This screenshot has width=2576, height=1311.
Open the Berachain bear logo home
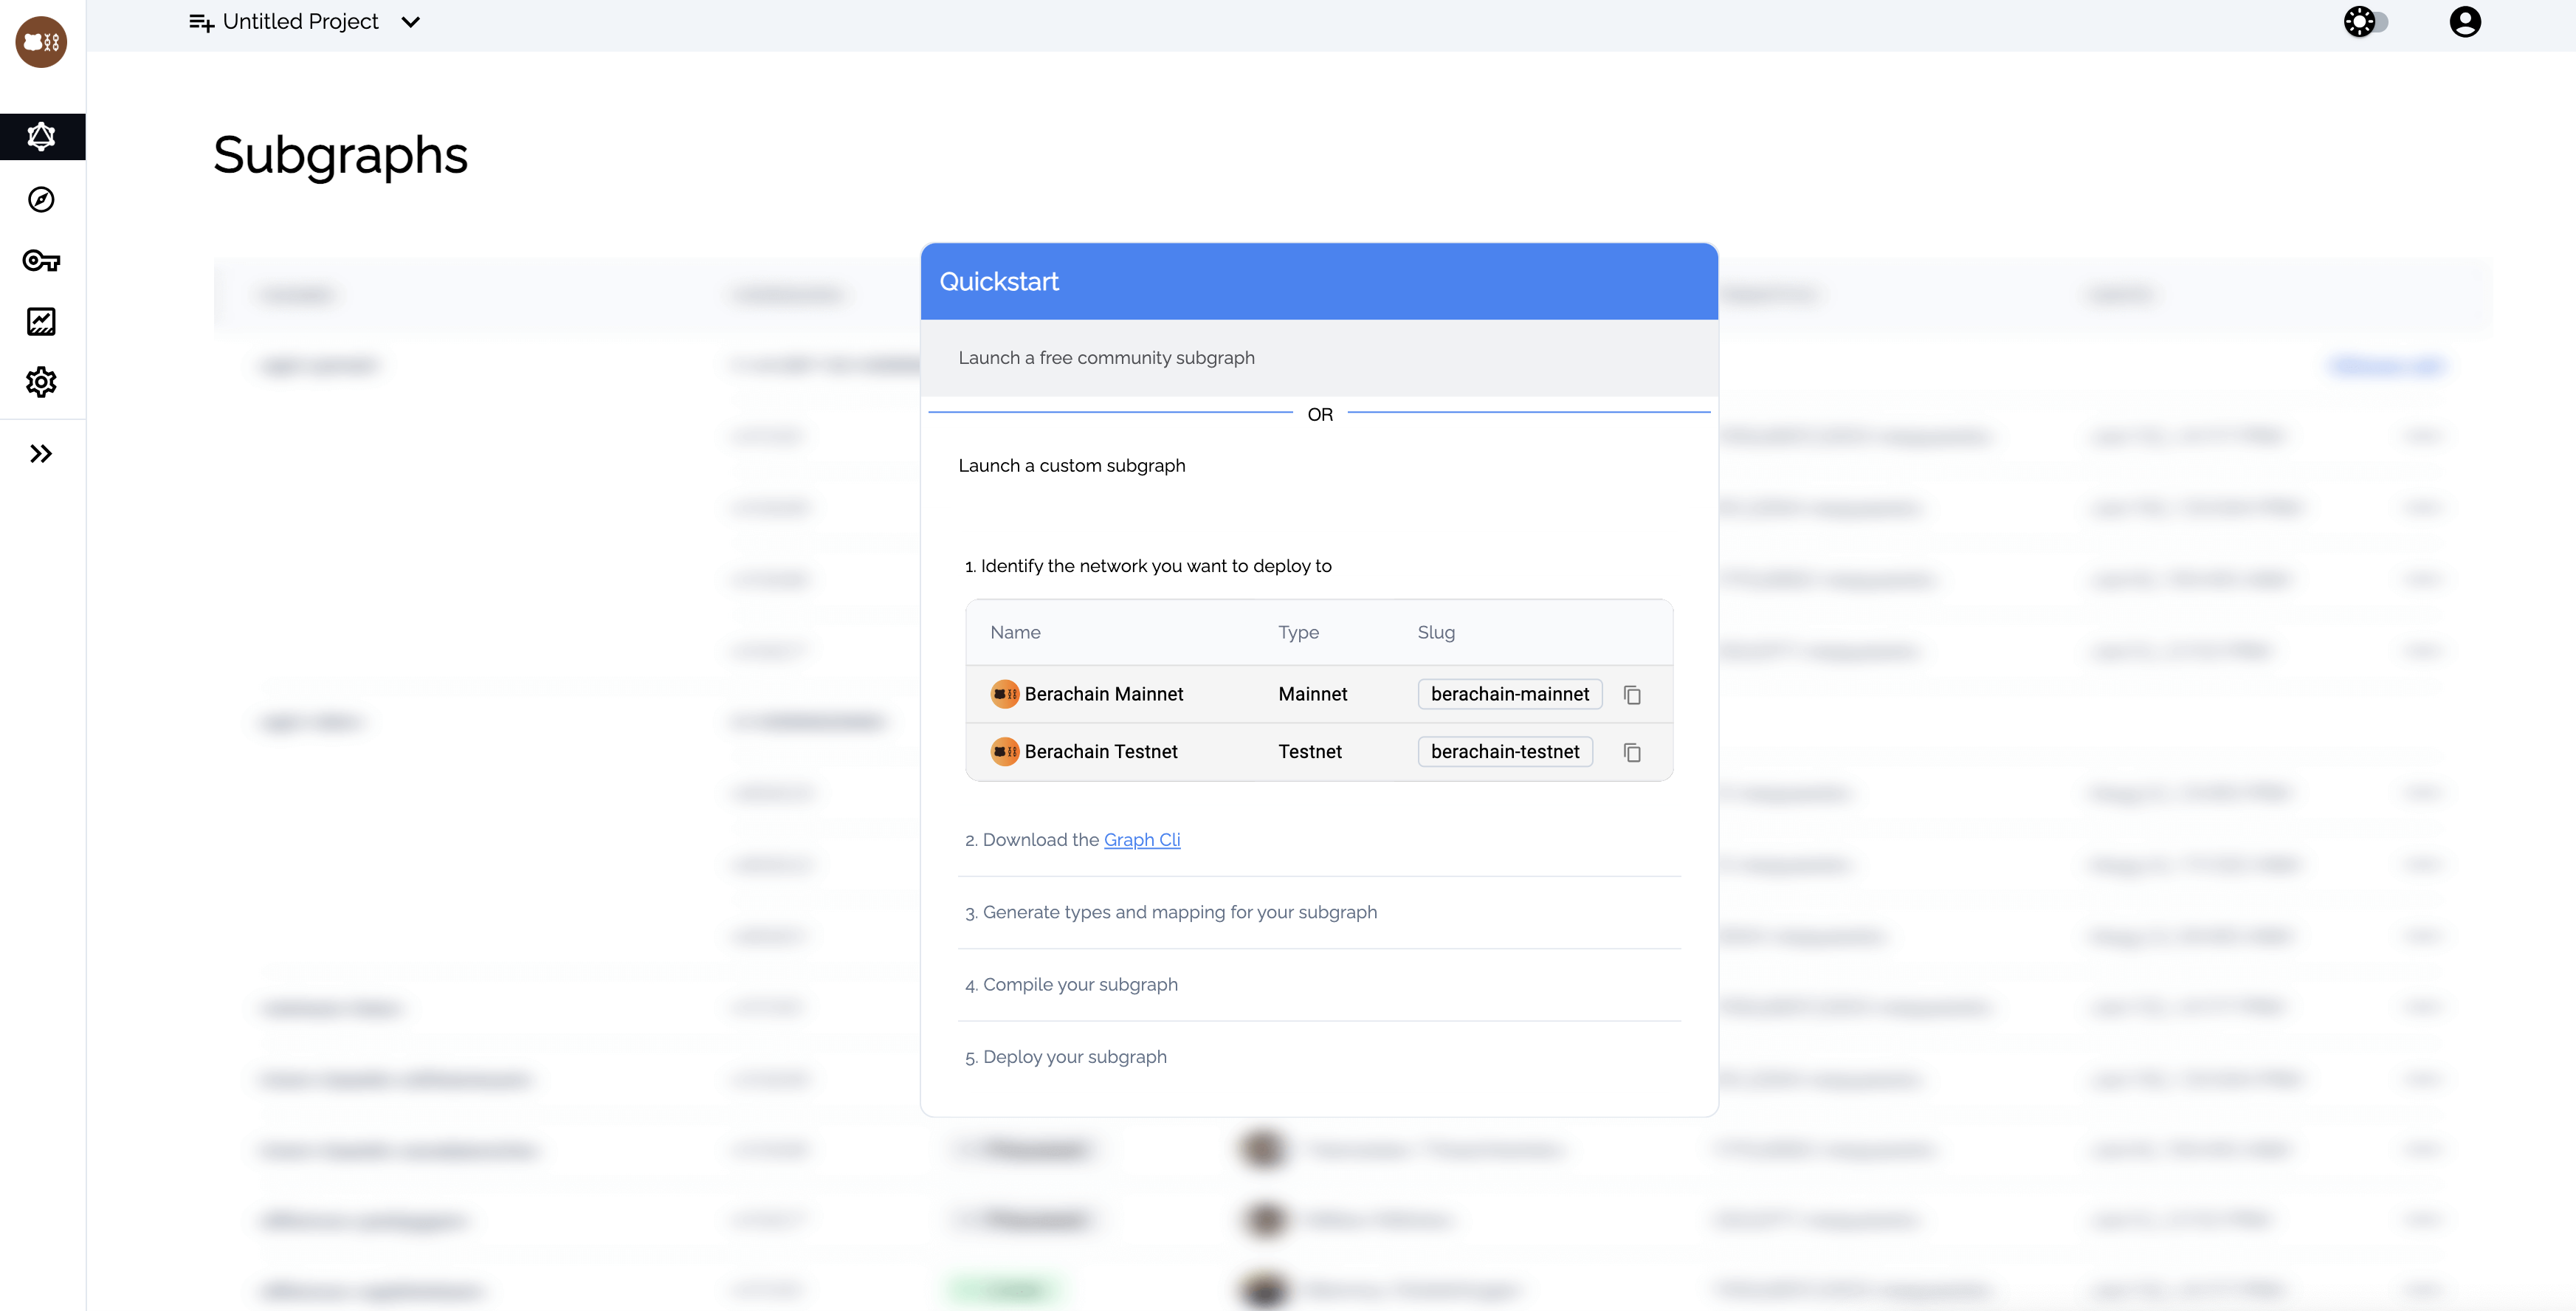pos(41,42)
